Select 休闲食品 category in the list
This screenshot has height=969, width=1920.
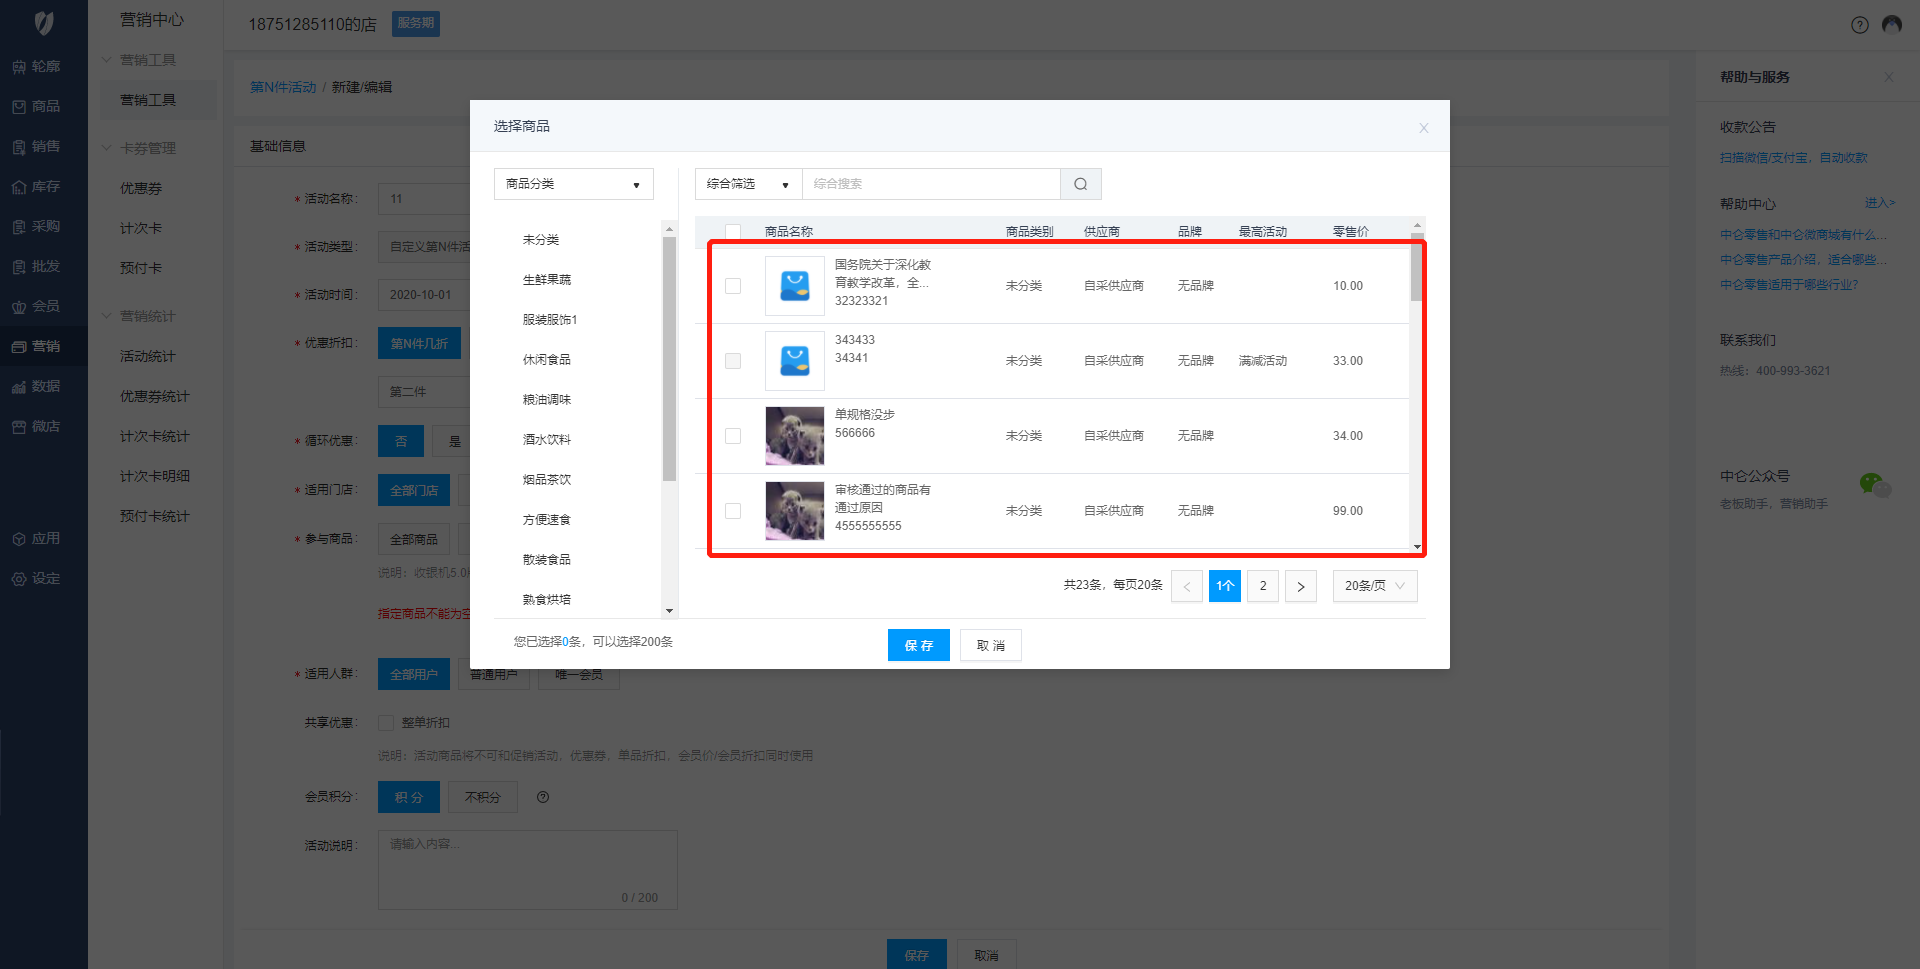click(x=547, y=360)
